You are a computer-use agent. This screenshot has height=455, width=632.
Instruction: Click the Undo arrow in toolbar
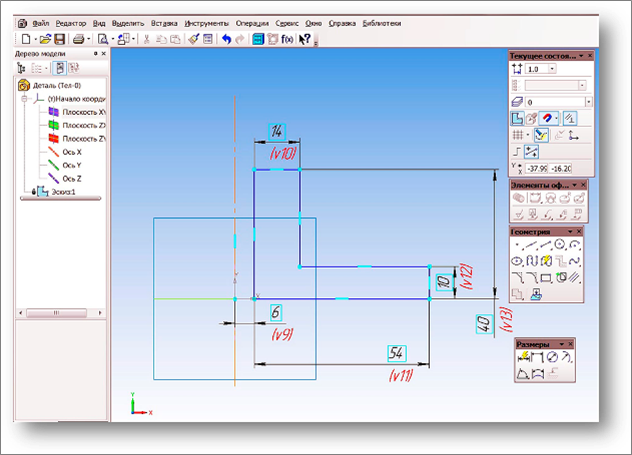pyautogui.click(x=225, y=39)
